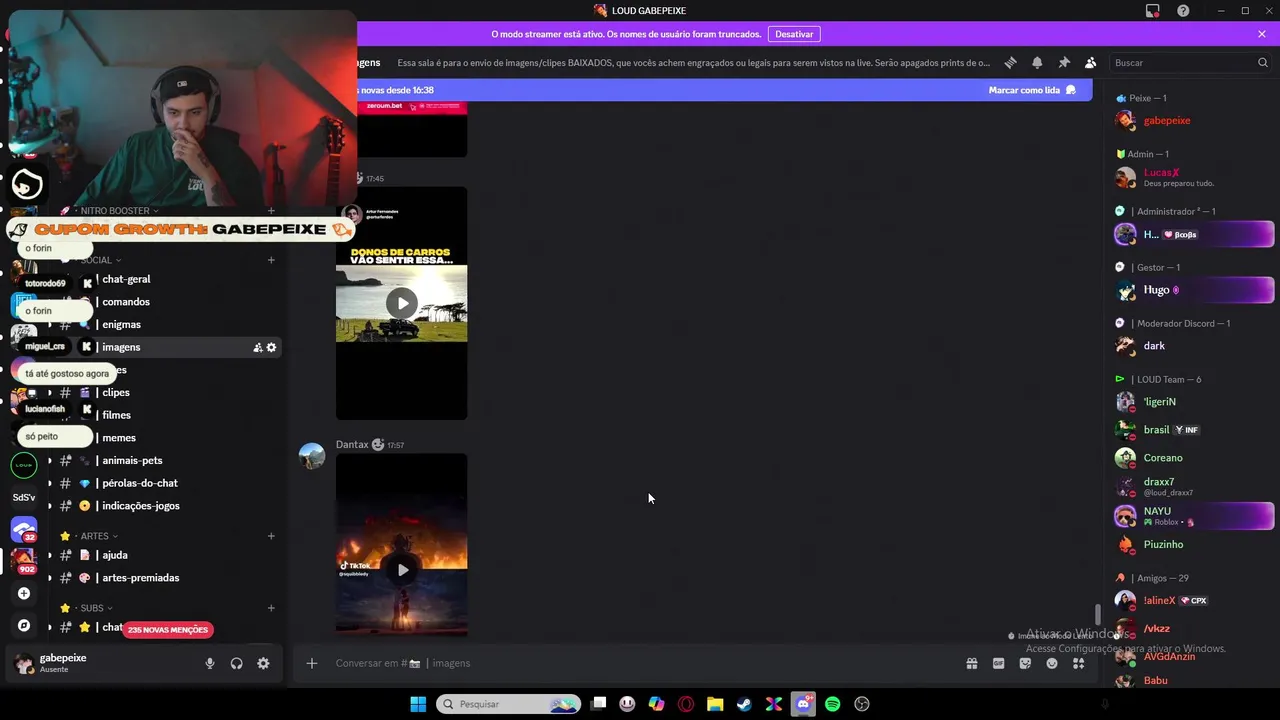Open NAYU member entry

tap(1192, 516)
